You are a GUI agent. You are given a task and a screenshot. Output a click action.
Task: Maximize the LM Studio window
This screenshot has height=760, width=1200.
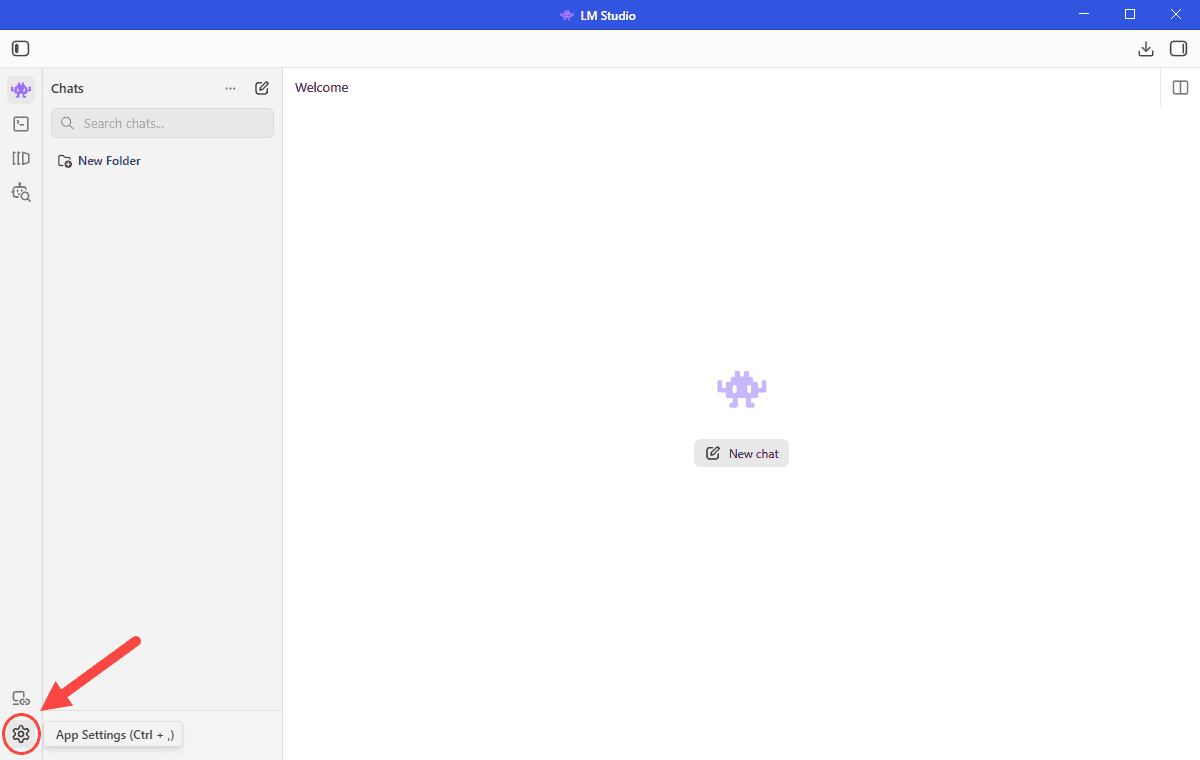(1130, 14)
